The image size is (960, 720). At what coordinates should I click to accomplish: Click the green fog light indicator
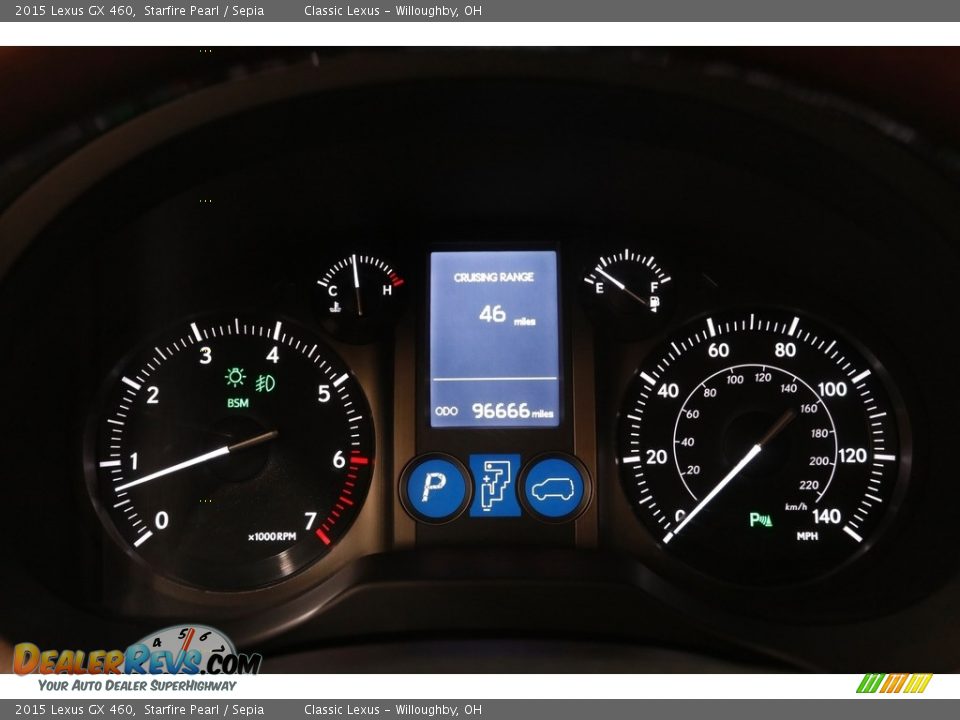(x=266, y=383)
